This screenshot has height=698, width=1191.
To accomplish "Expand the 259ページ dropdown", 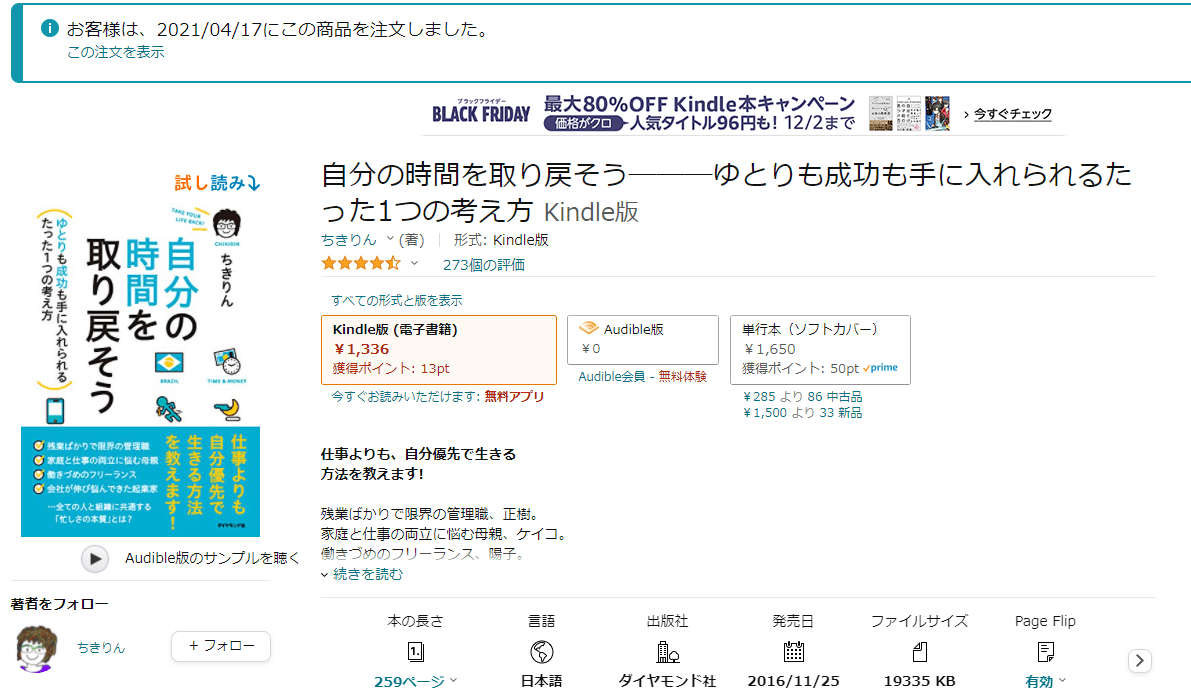I will pyautogui.click(x=415, y=681).
